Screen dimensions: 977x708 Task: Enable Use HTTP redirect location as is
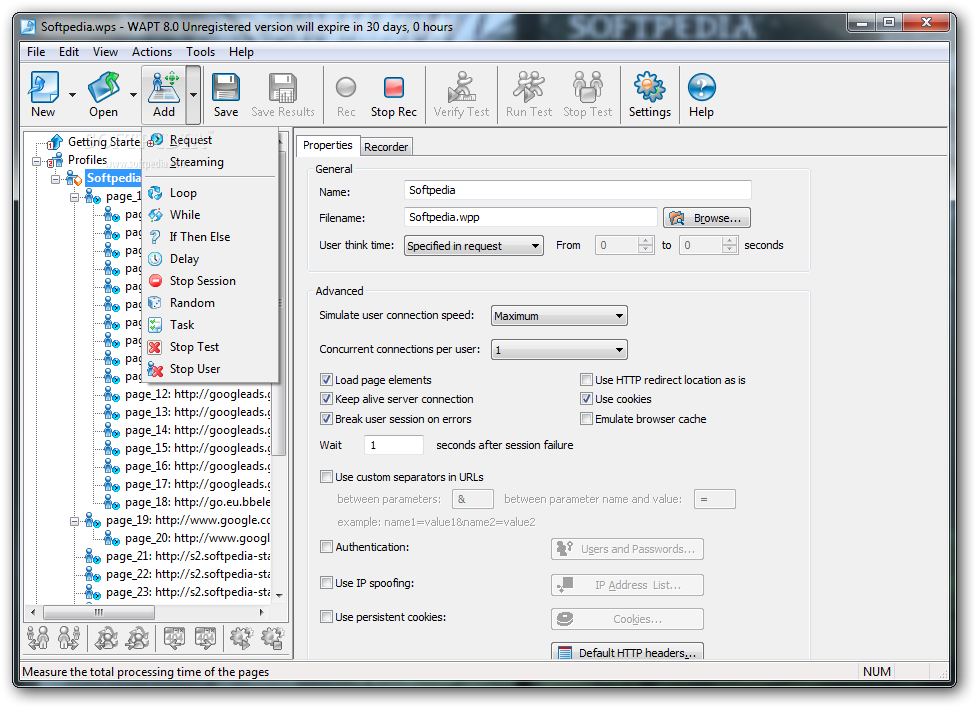tap(586, 380)
